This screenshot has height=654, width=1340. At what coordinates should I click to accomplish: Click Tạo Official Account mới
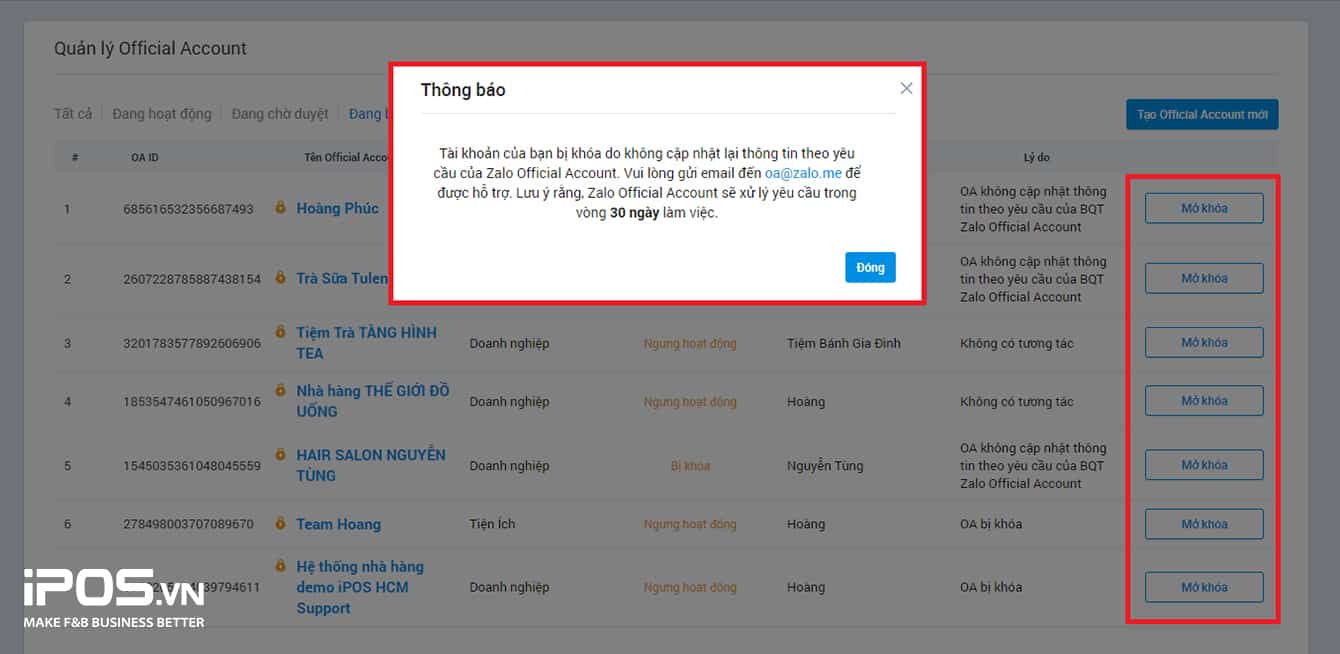[1202, 114]
